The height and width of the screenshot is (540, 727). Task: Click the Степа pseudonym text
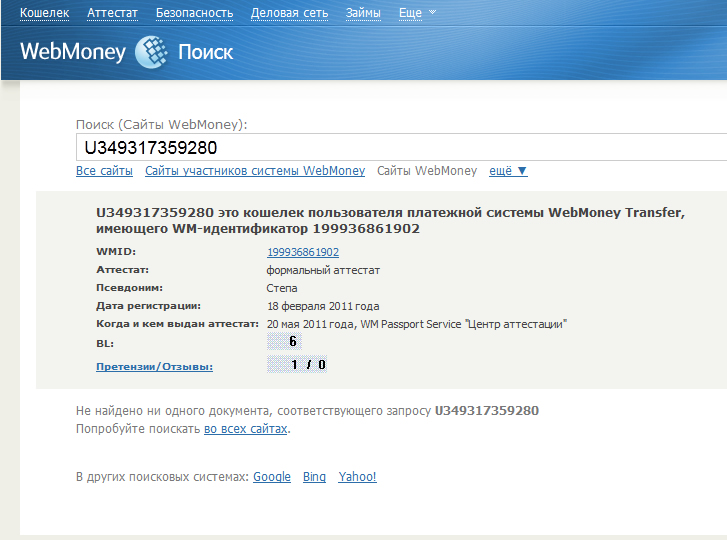(282, 288)
